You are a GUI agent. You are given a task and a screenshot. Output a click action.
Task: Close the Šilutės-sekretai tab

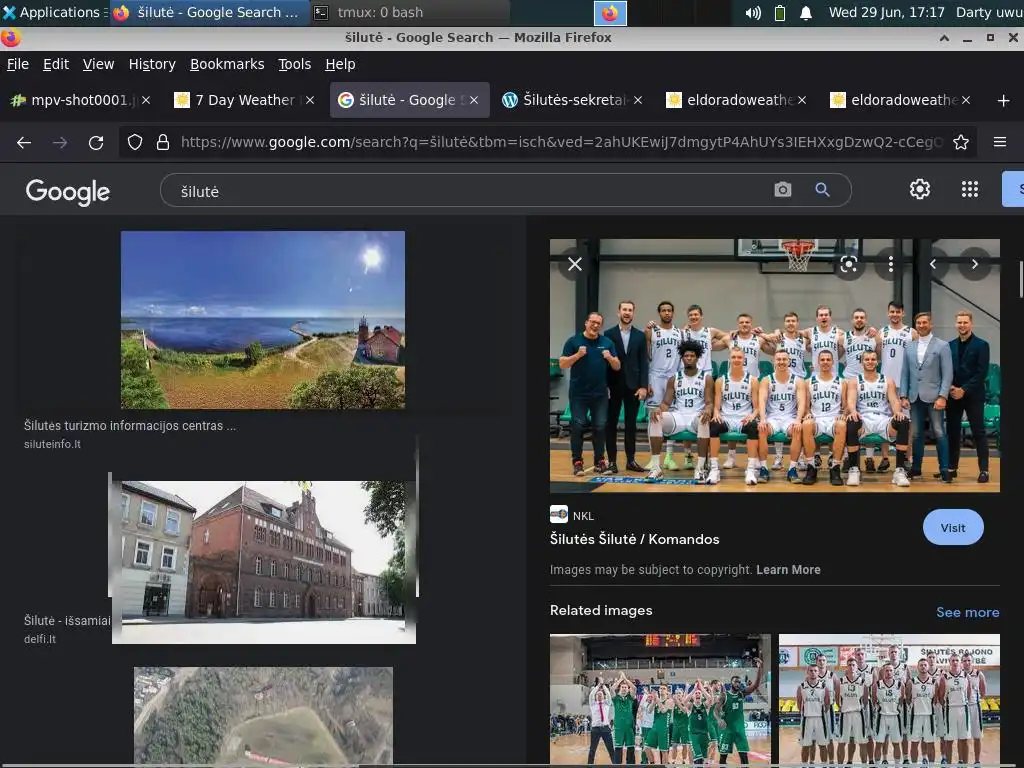pos(638,100)
